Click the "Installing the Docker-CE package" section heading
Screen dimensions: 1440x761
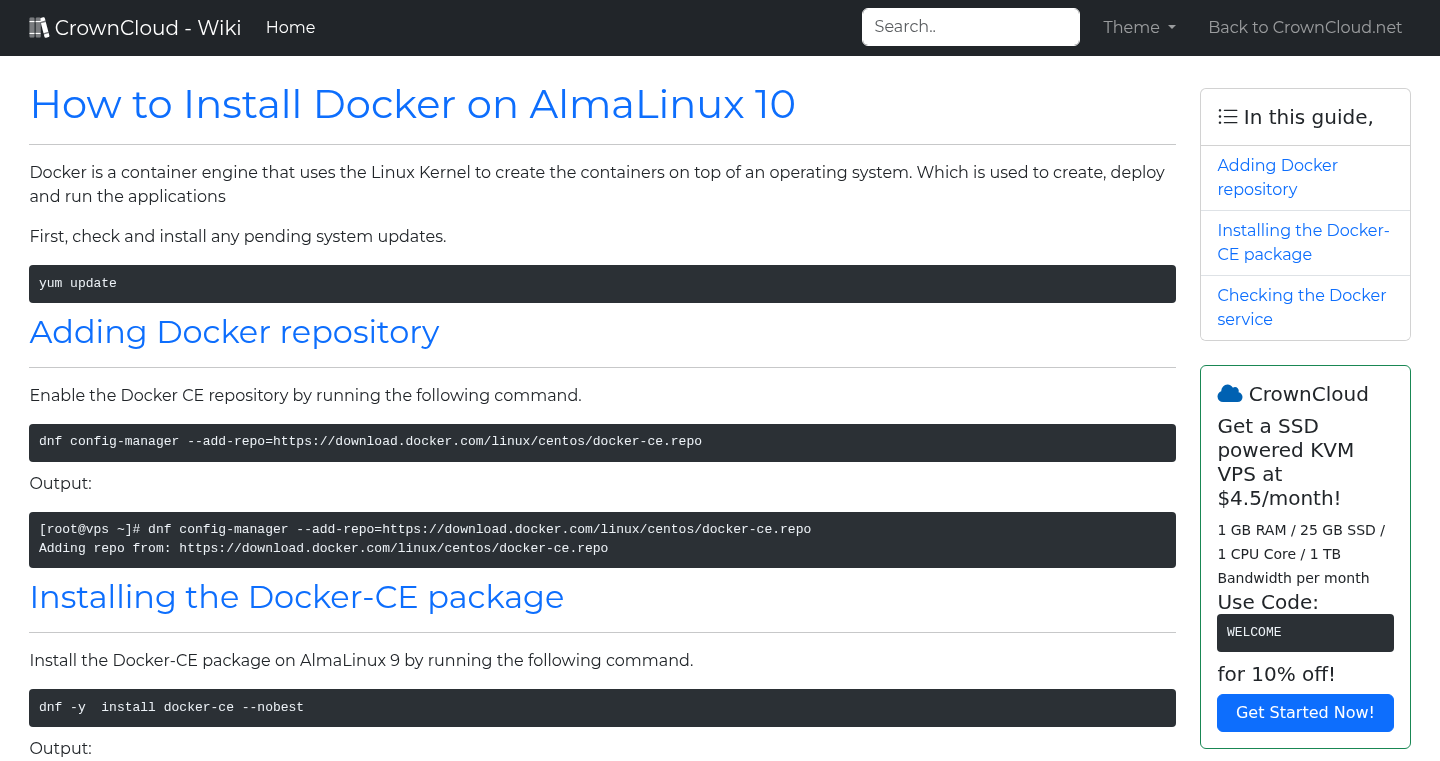(x=297, y=597)
